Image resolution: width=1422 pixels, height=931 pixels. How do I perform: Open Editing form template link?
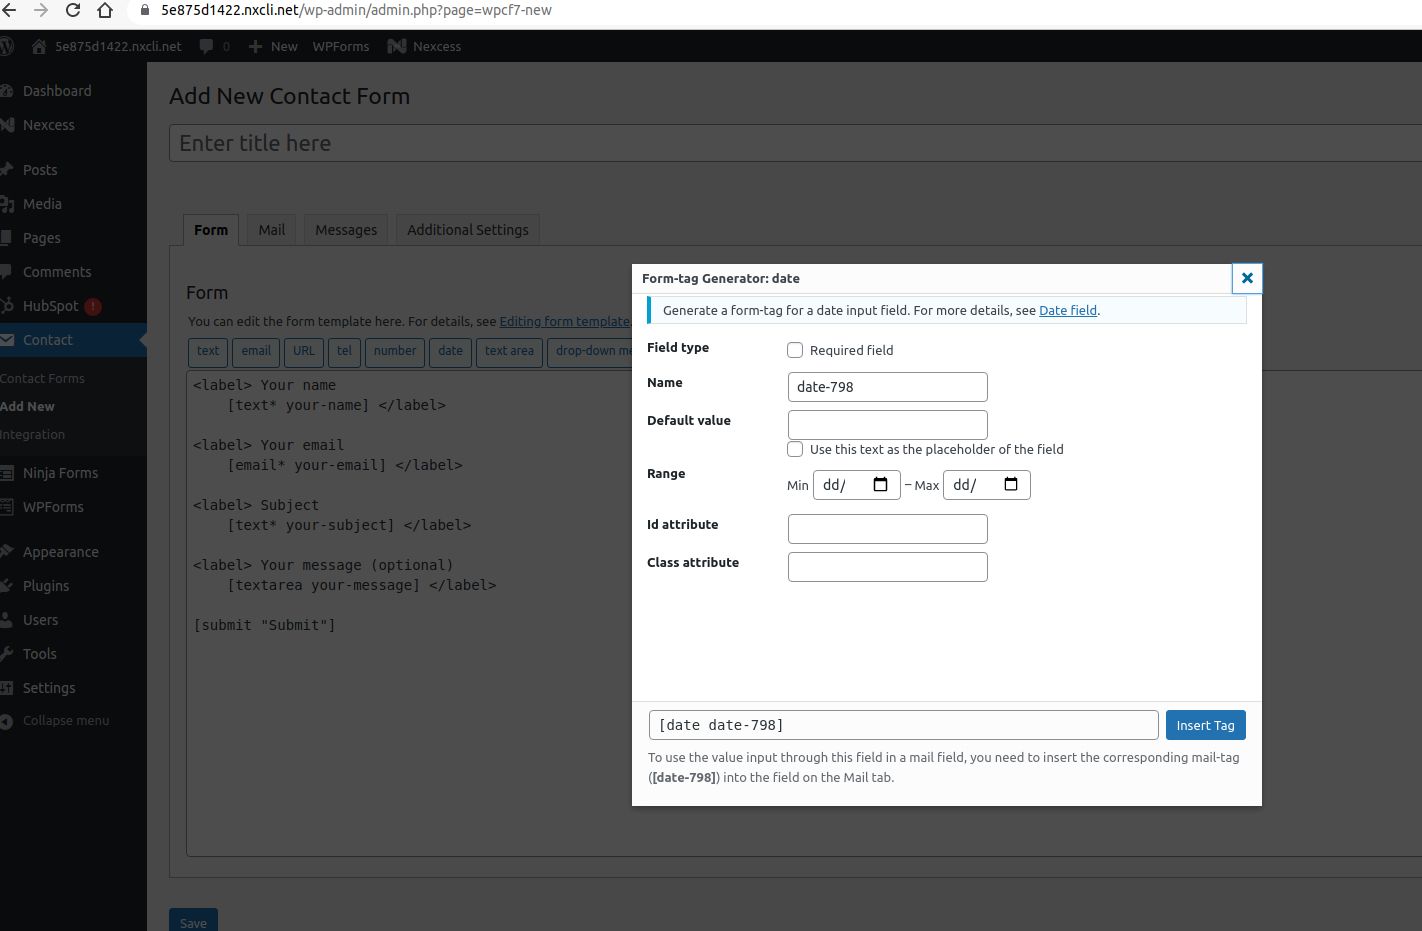(565, 321)
